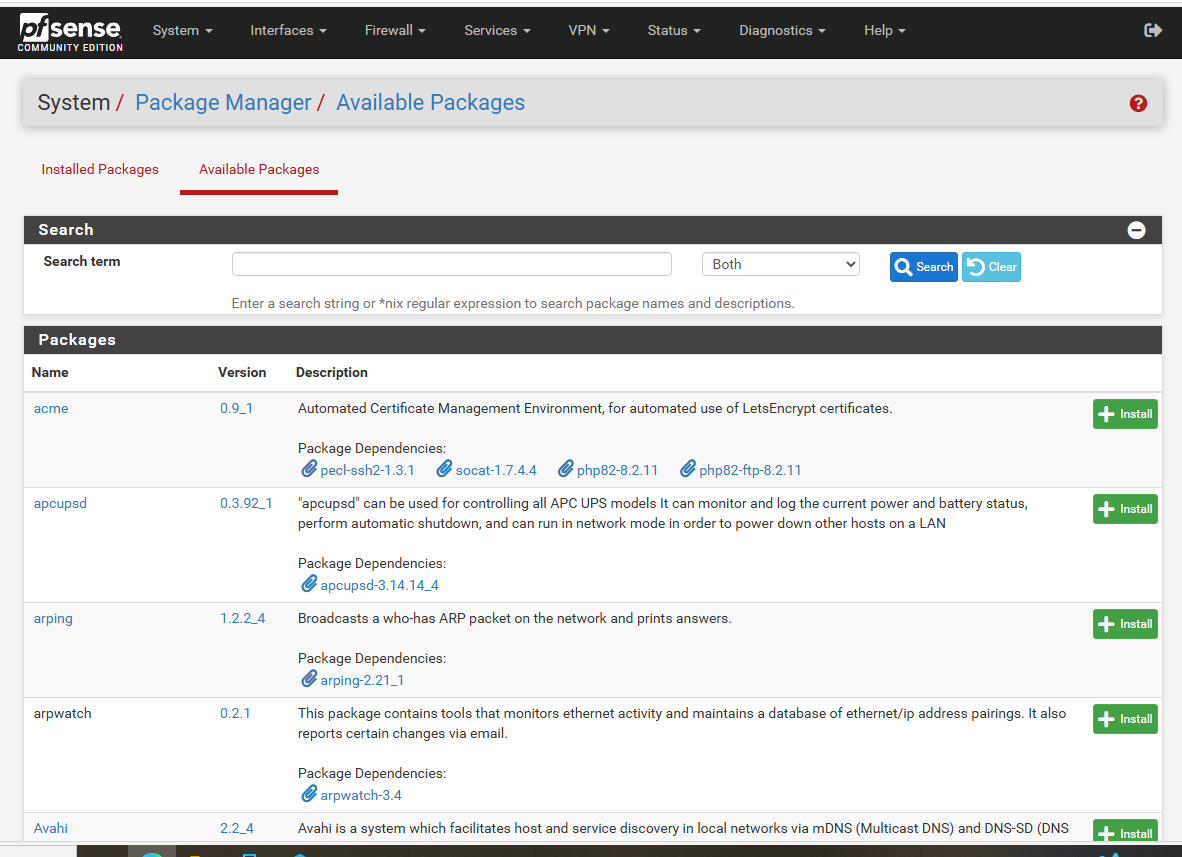
Task: Install the Avahi package
Action: coord(1125,831)
